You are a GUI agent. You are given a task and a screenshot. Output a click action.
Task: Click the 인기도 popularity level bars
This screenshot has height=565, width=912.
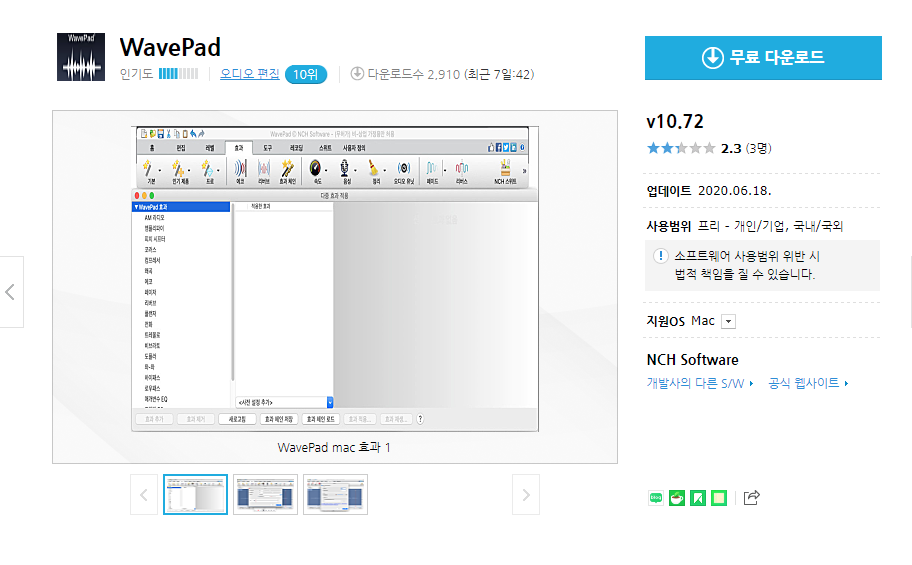(x=179, y=74)
